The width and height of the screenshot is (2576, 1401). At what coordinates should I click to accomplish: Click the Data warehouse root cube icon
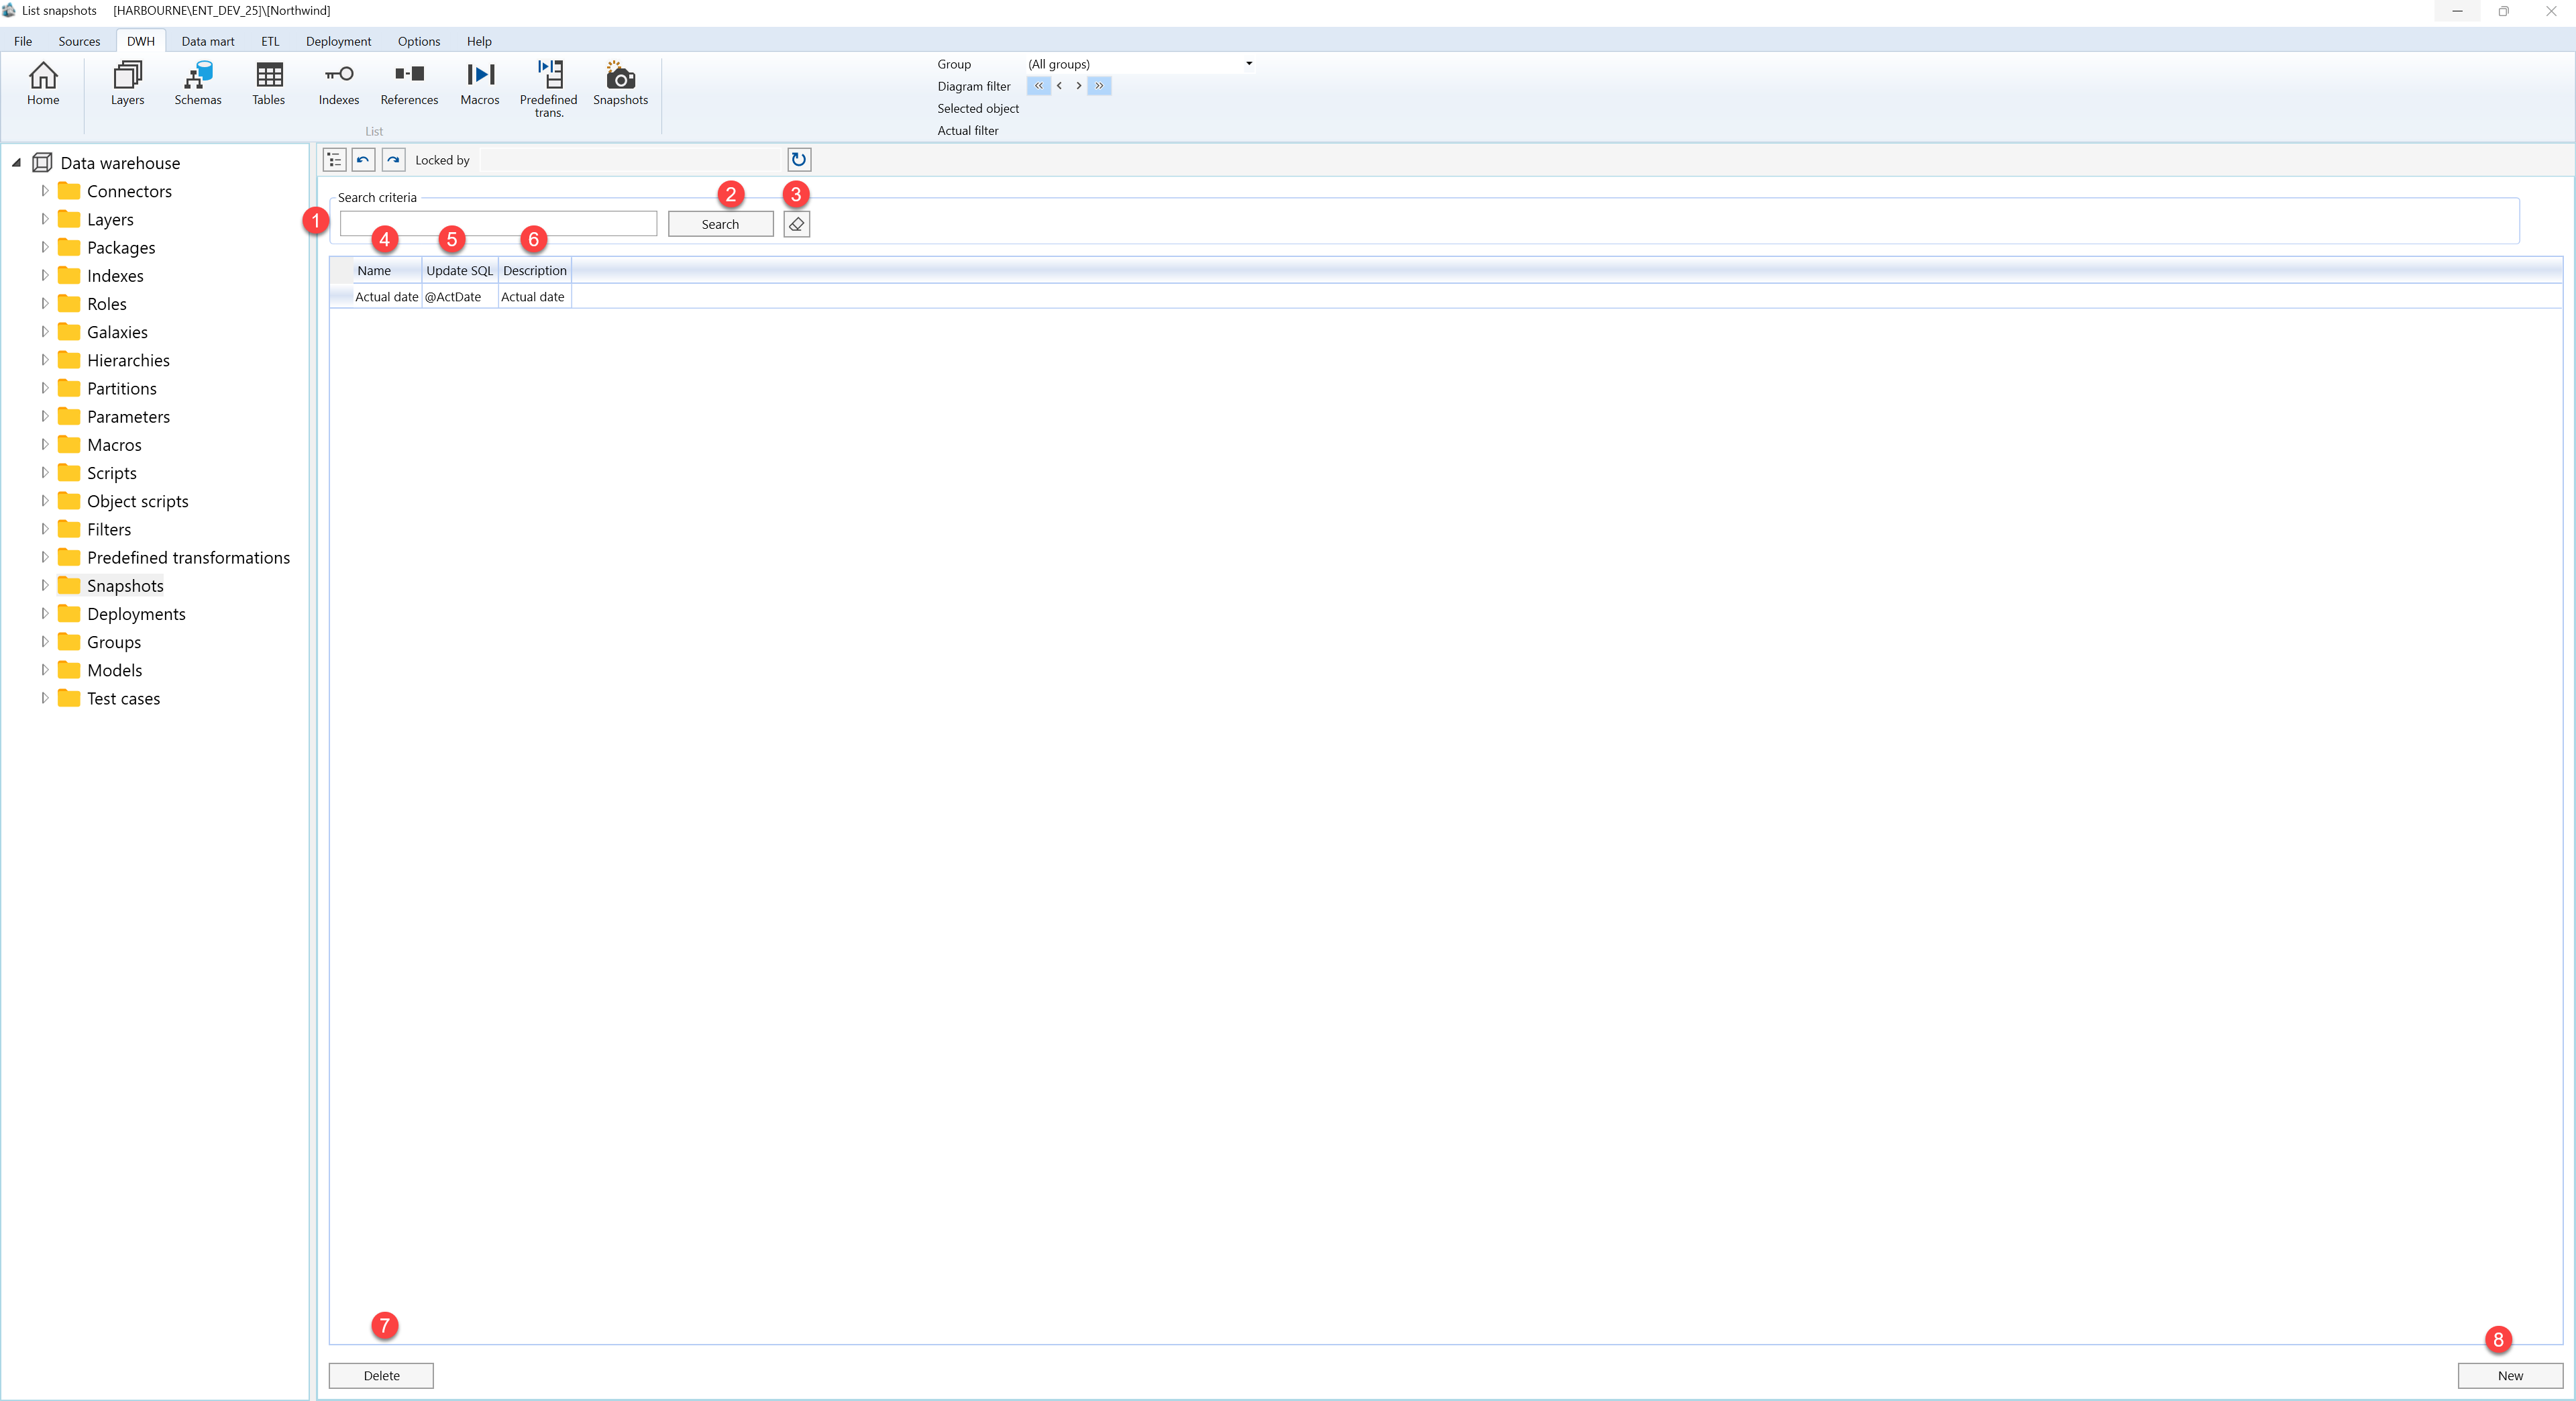[x=42, y=162]
